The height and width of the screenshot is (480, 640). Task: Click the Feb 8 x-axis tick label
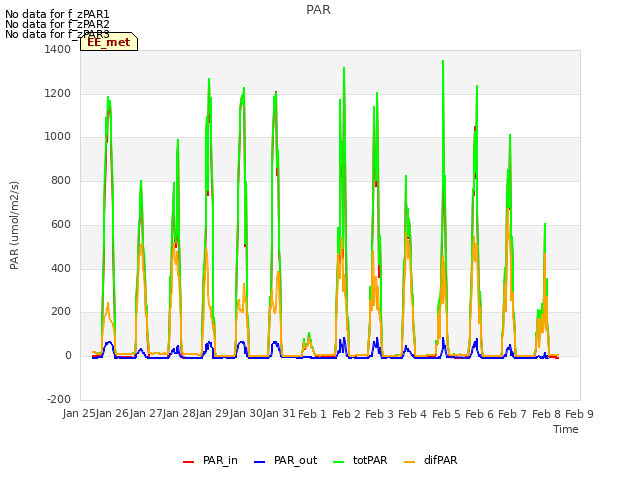tap(547, 414)
